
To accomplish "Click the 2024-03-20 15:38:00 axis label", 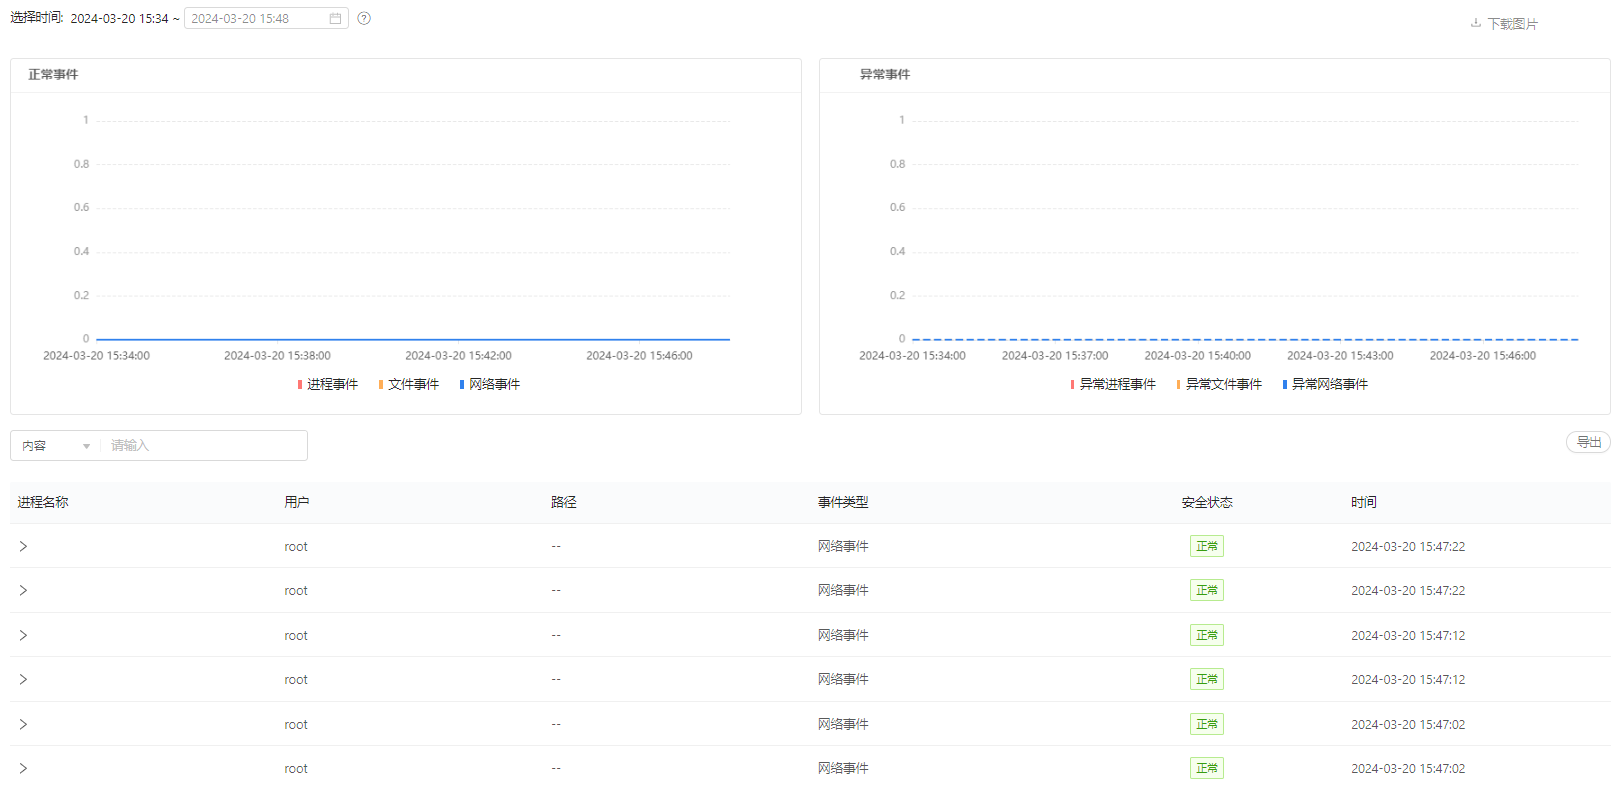I will pos(277,356).
